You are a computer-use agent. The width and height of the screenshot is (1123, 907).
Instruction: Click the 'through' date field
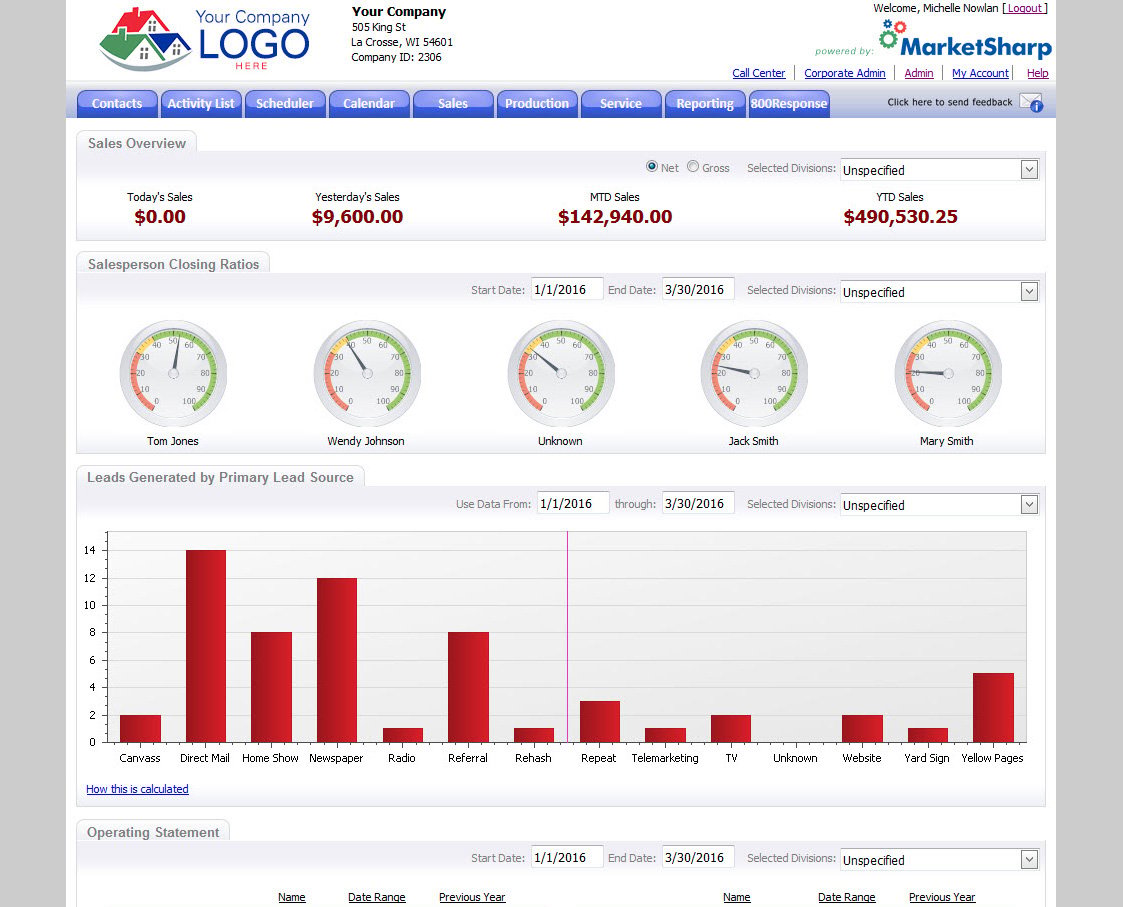pos(698,504)
